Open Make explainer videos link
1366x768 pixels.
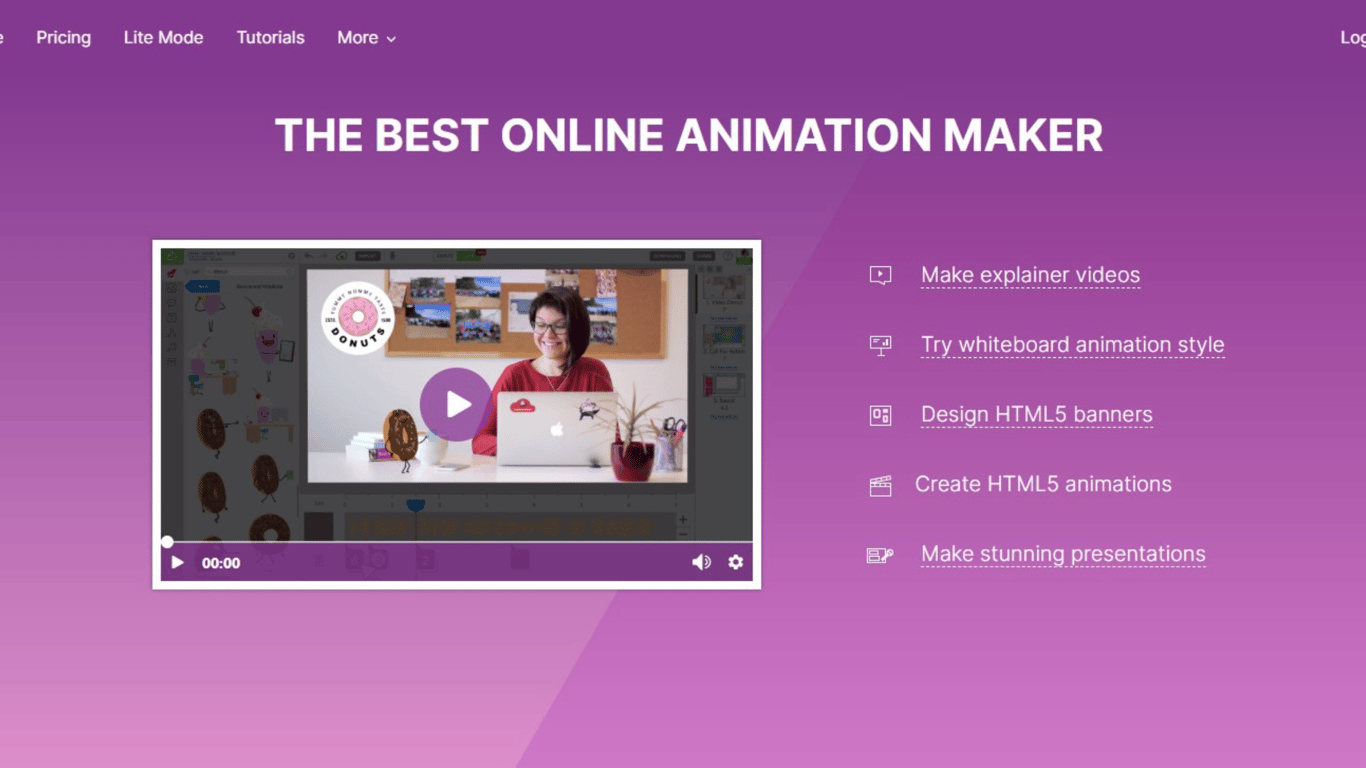point(1030,275)
